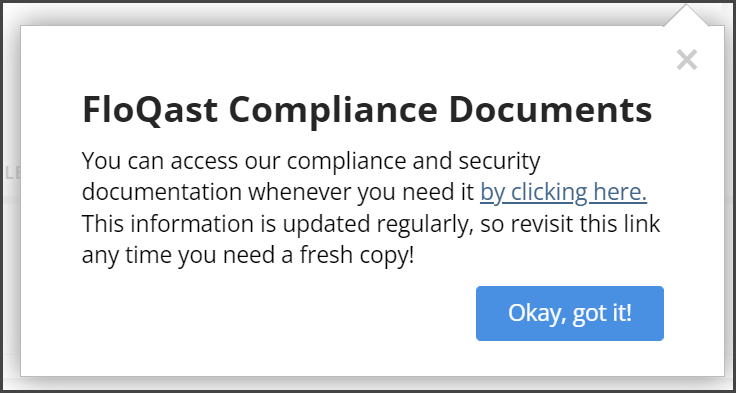Click the word 'here.' at the link's end
Screen dimensions: 736x393
620,192
